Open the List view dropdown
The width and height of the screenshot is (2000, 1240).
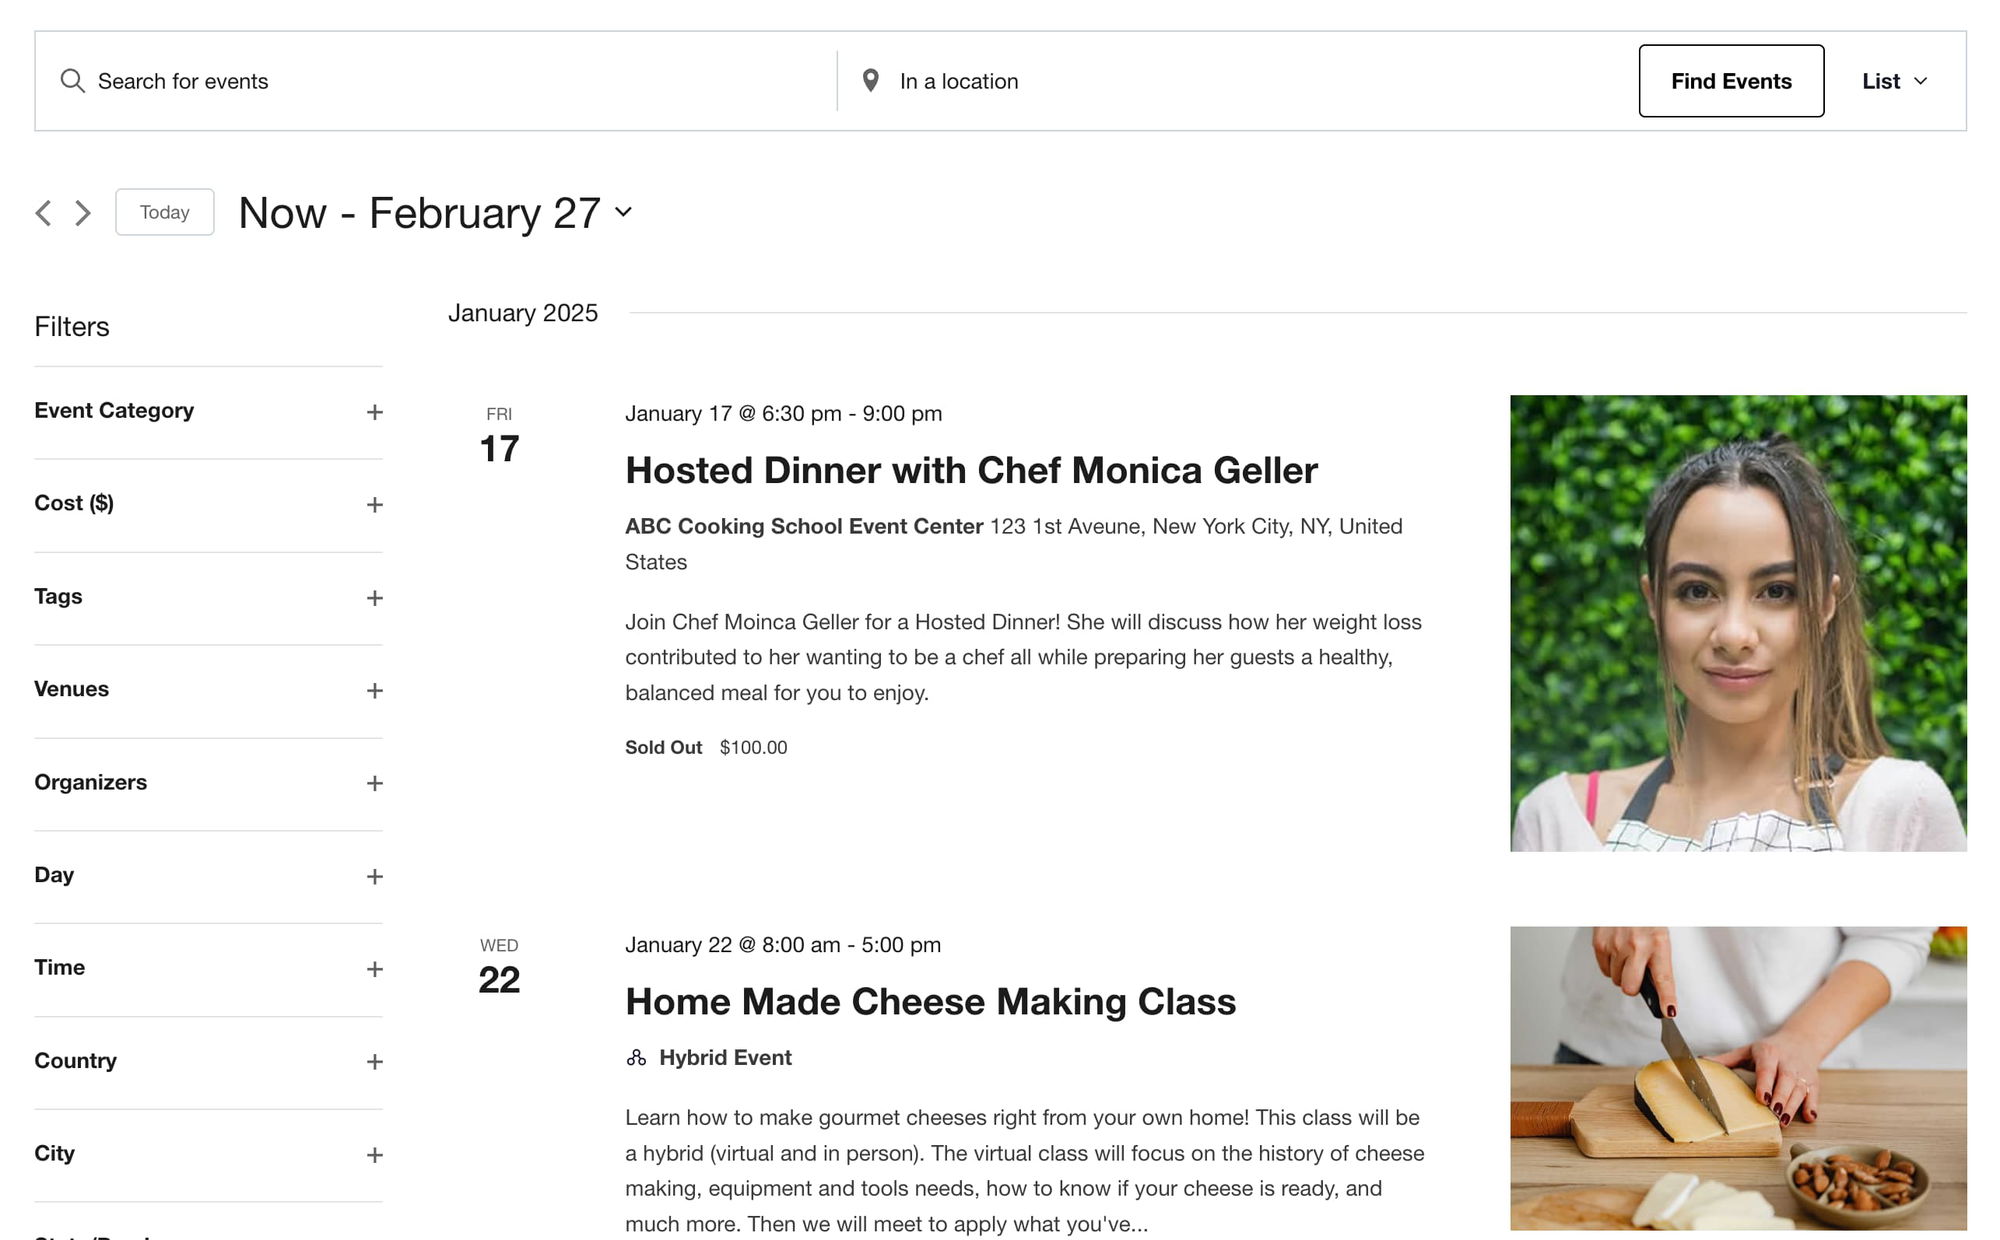(1894, 81)
